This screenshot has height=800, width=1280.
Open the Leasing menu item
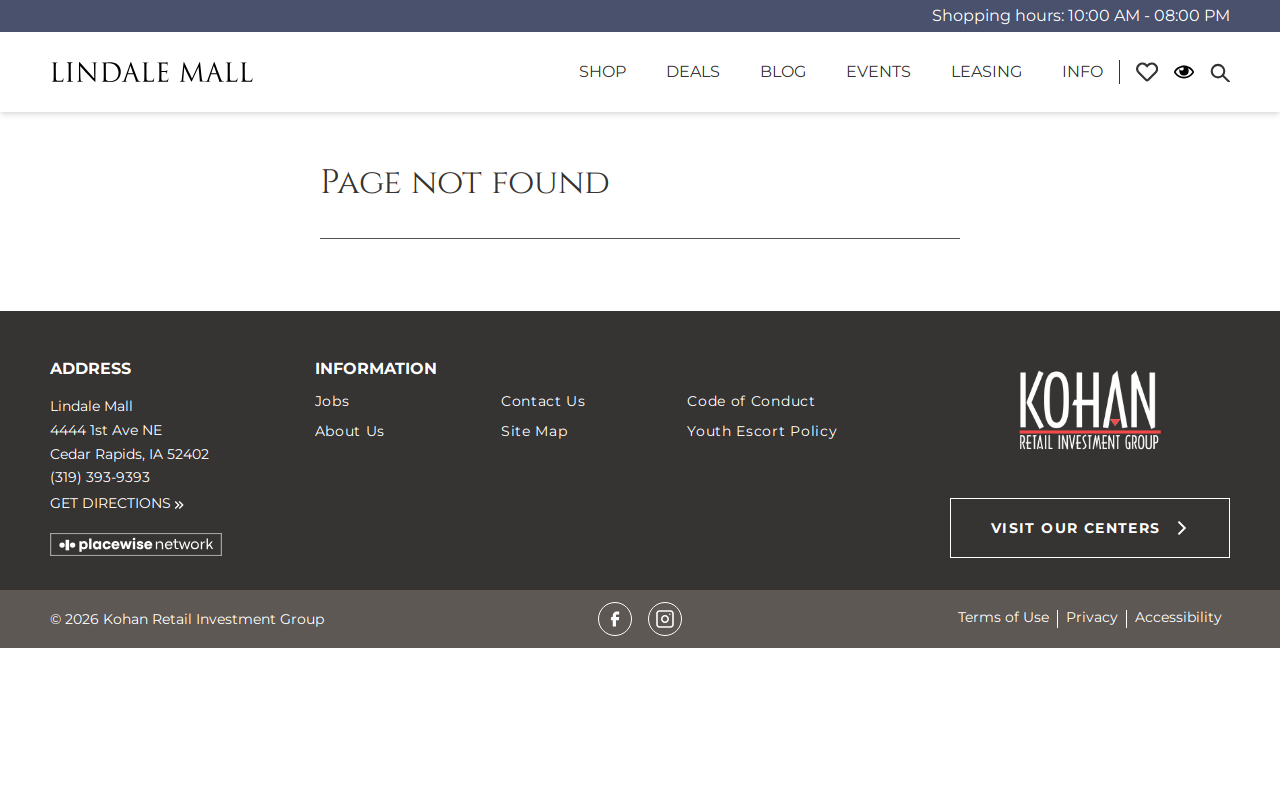(x=986, y=72)
